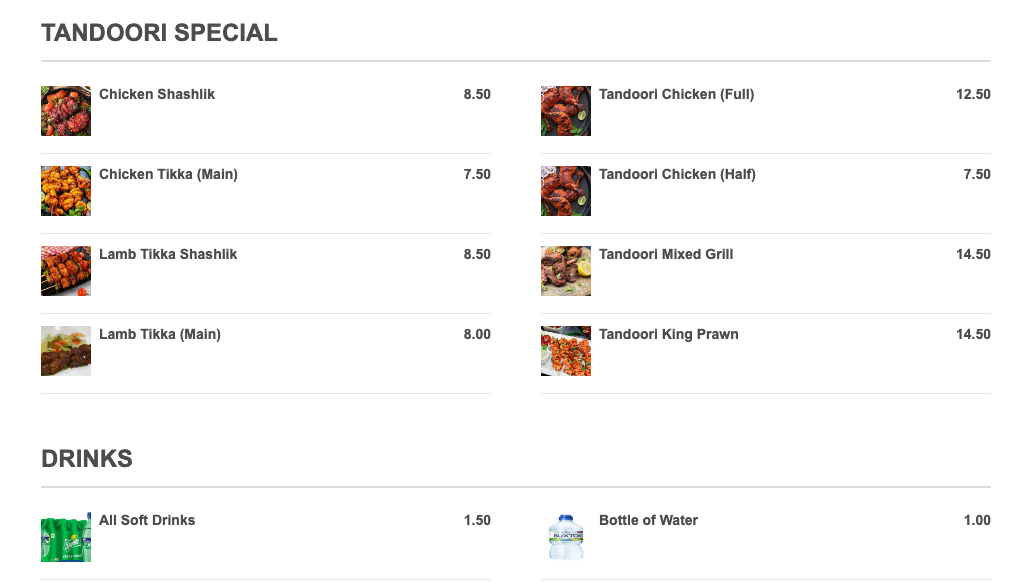The width and height of the screenshot is (1034, 588).
Task: Click the DRINKS section heading
Action: click(x=87, y=459)
